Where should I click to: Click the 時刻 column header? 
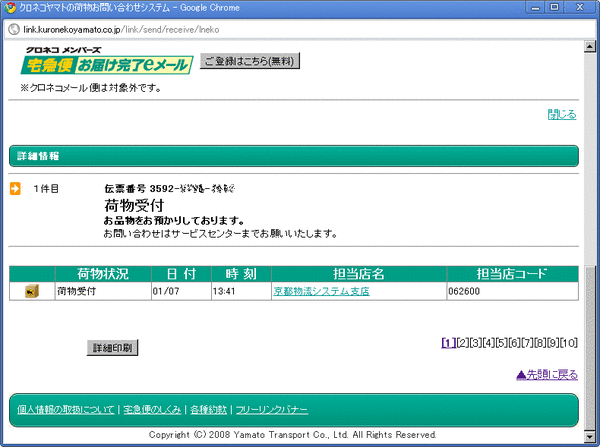click(241, 274)
